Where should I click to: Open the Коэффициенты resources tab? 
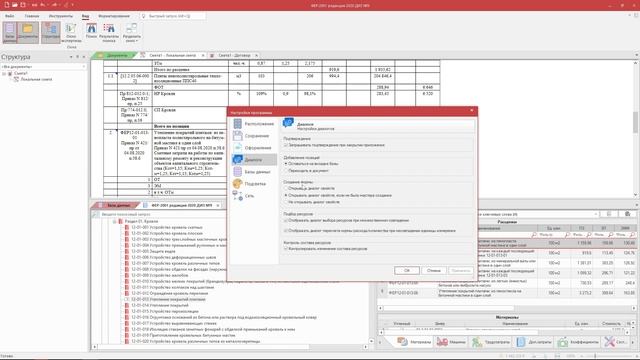click(x=578, y=342)
